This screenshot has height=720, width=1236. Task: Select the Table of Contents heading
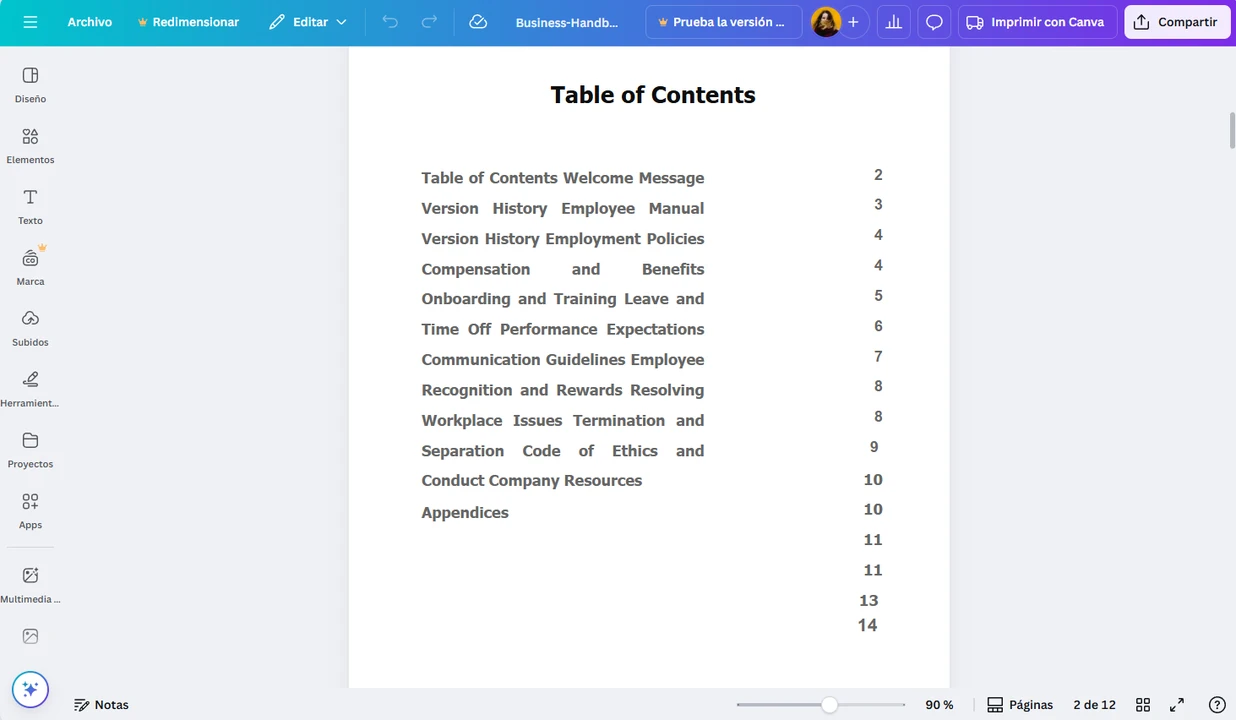(x=653, y=95)
